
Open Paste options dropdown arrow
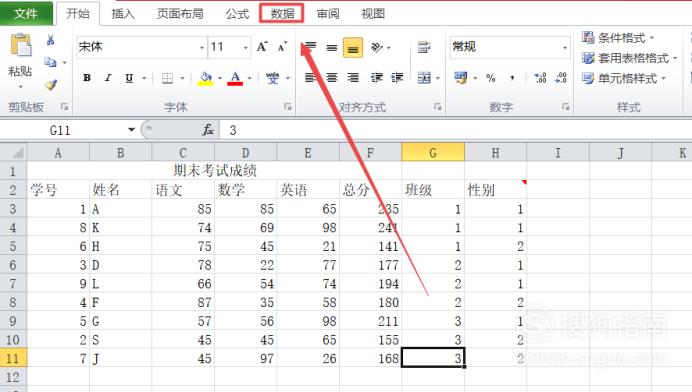pyautogui.click(x=20, y=87)
